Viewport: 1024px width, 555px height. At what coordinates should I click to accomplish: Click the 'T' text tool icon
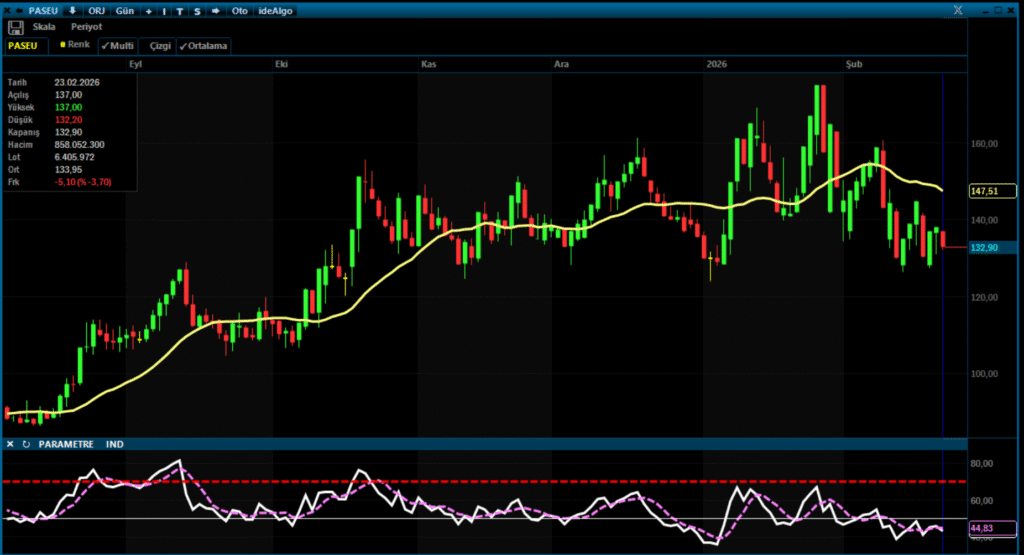click(x=180, y=10)
